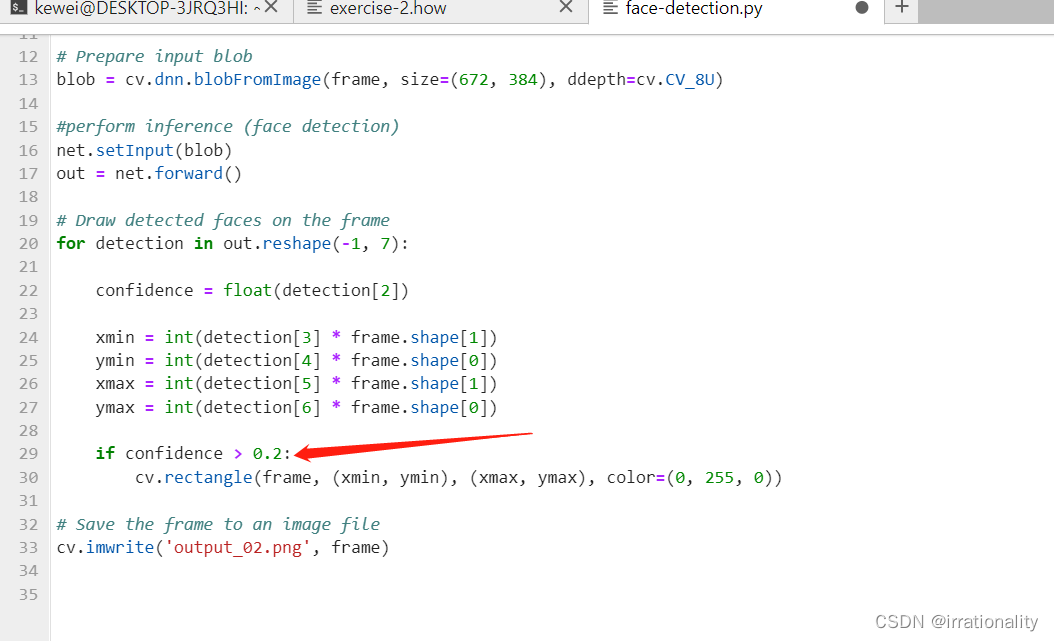The width and height of the screenshot is (1054, 641).
Task: Click line number 33 in gutter
Action: 28,548
